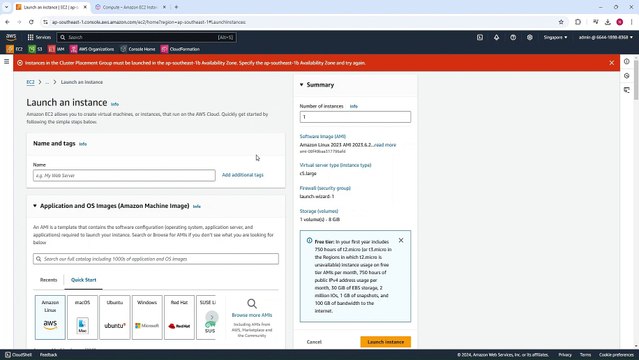Click Virtual server type summary link

click(335, 165)
